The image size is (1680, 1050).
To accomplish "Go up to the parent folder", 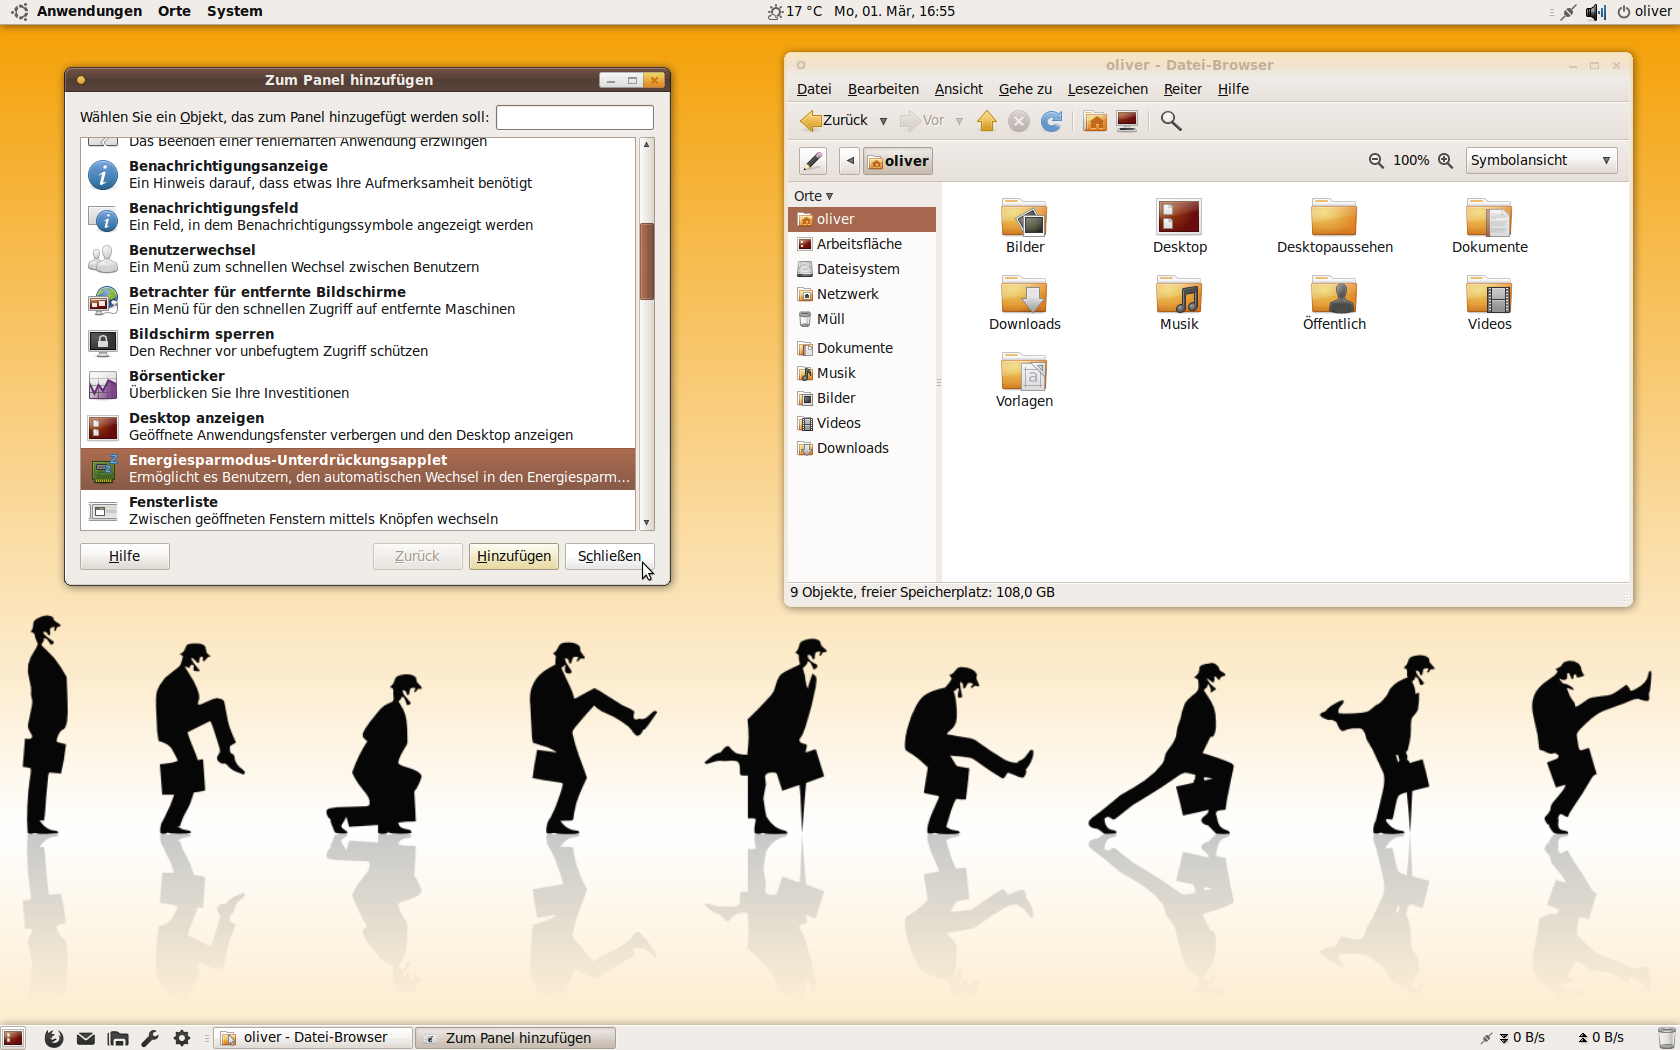I will click(x=987, y=121).
